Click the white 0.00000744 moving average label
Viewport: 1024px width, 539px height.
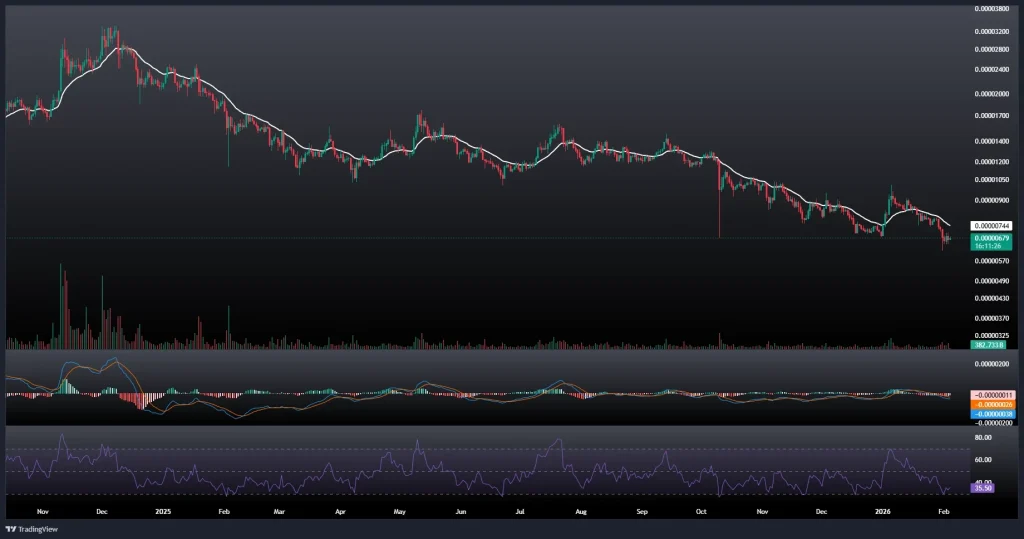991,226
